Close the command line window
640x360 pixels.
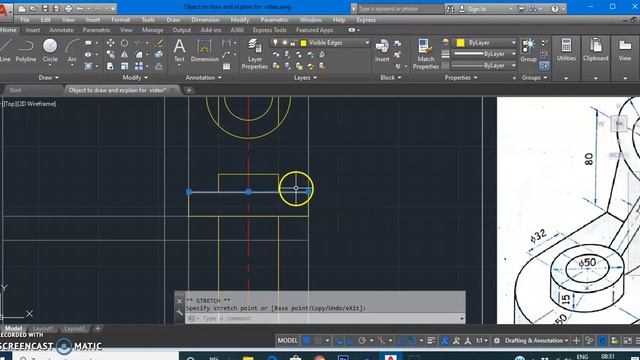point(179,301)
